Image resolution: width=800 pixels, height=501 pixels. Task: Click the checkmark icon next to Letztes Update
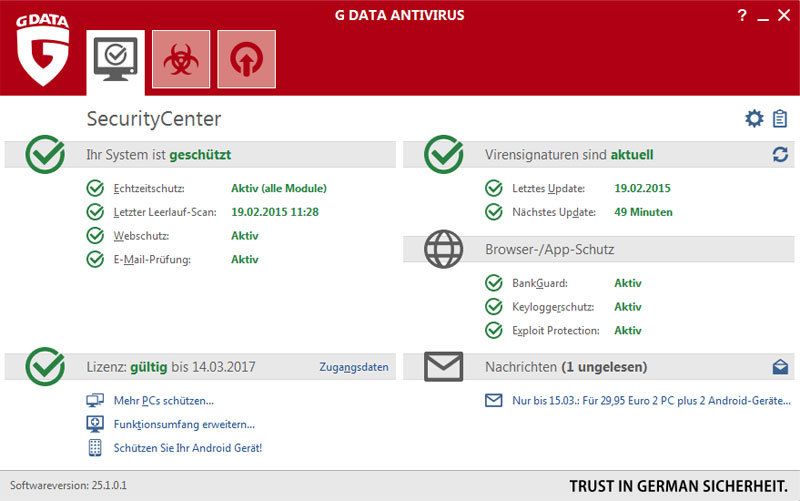[x=493, y=188]
